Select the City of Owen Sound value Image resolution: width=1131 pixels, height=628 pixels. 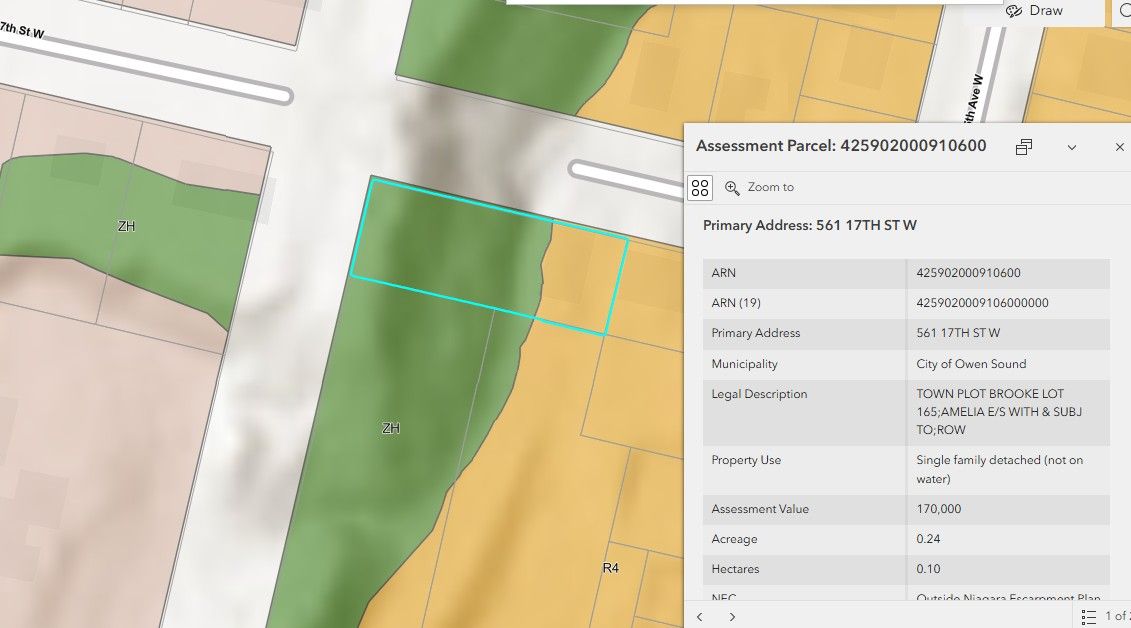coord(971,364)
